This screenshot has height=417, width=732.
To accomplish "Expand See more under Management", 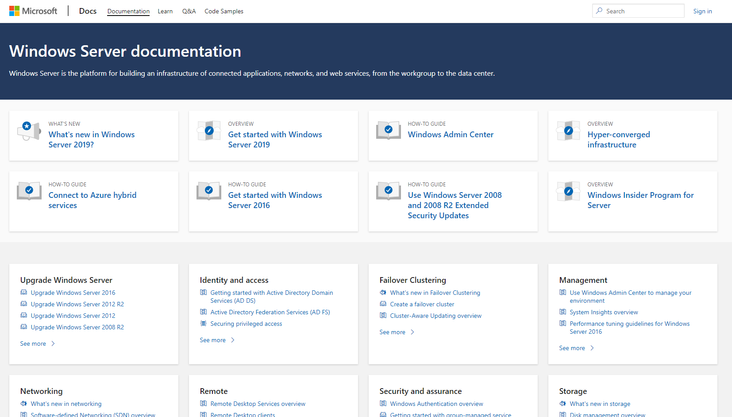I will pyautogui.click(x=577, y=348).
